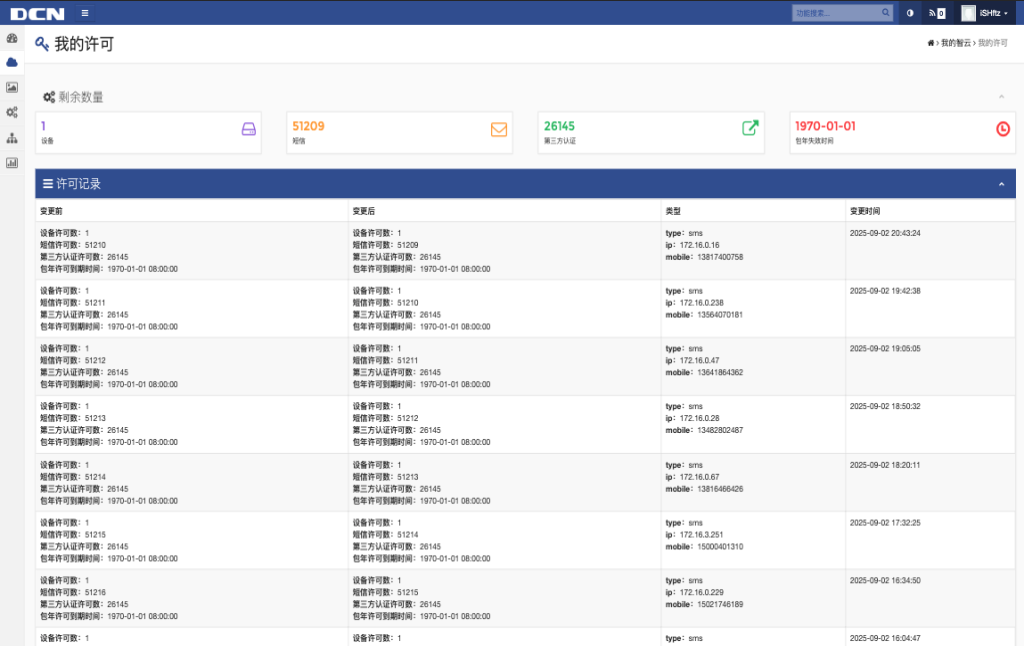The height and width of the screenshot is (646, 1024).
Task: Click the orange SMS envelope icon
Action: [x=499, y=129]
